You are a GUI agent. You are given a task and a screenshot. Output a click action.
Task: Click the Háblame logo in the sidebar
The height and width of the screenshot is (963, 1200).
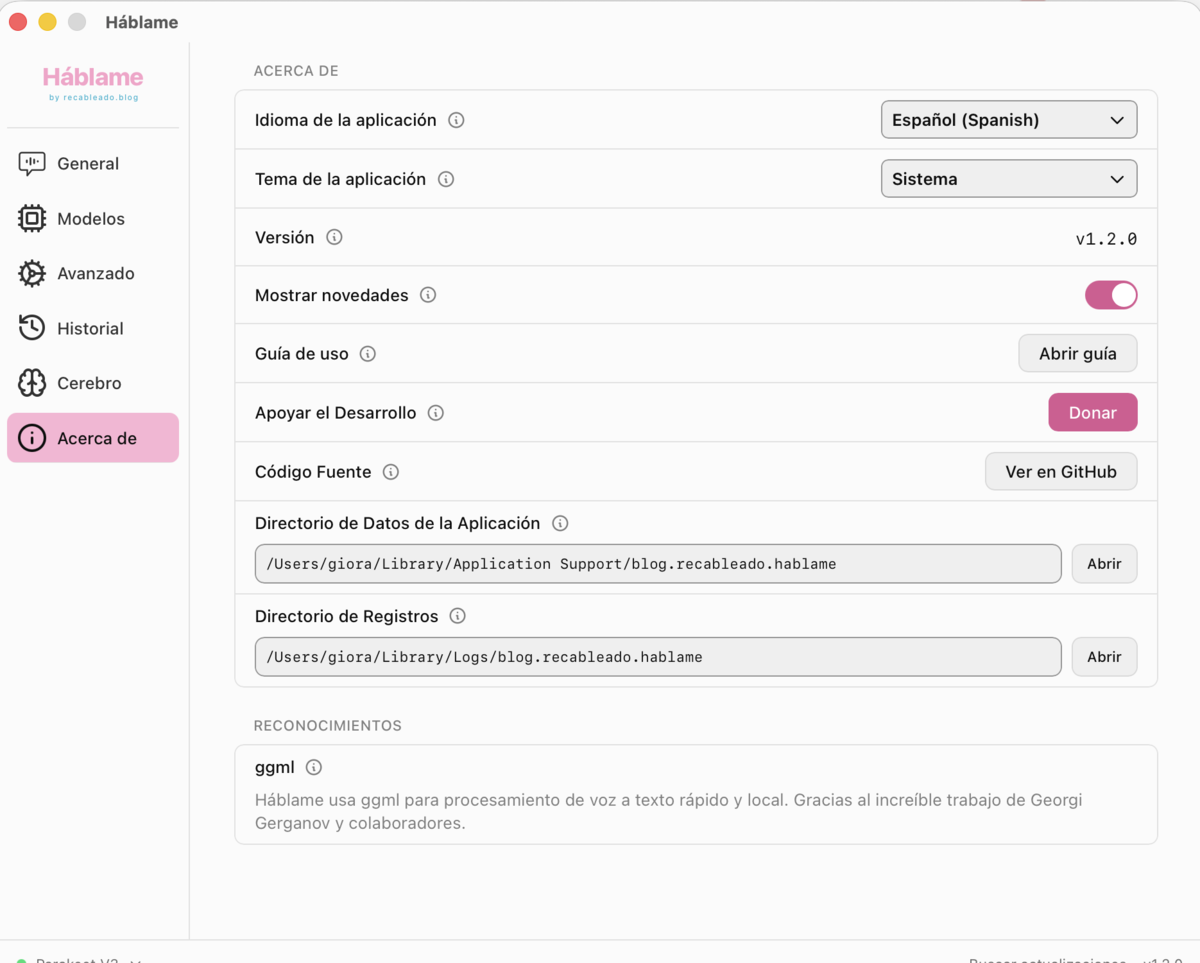click(93, 82)
